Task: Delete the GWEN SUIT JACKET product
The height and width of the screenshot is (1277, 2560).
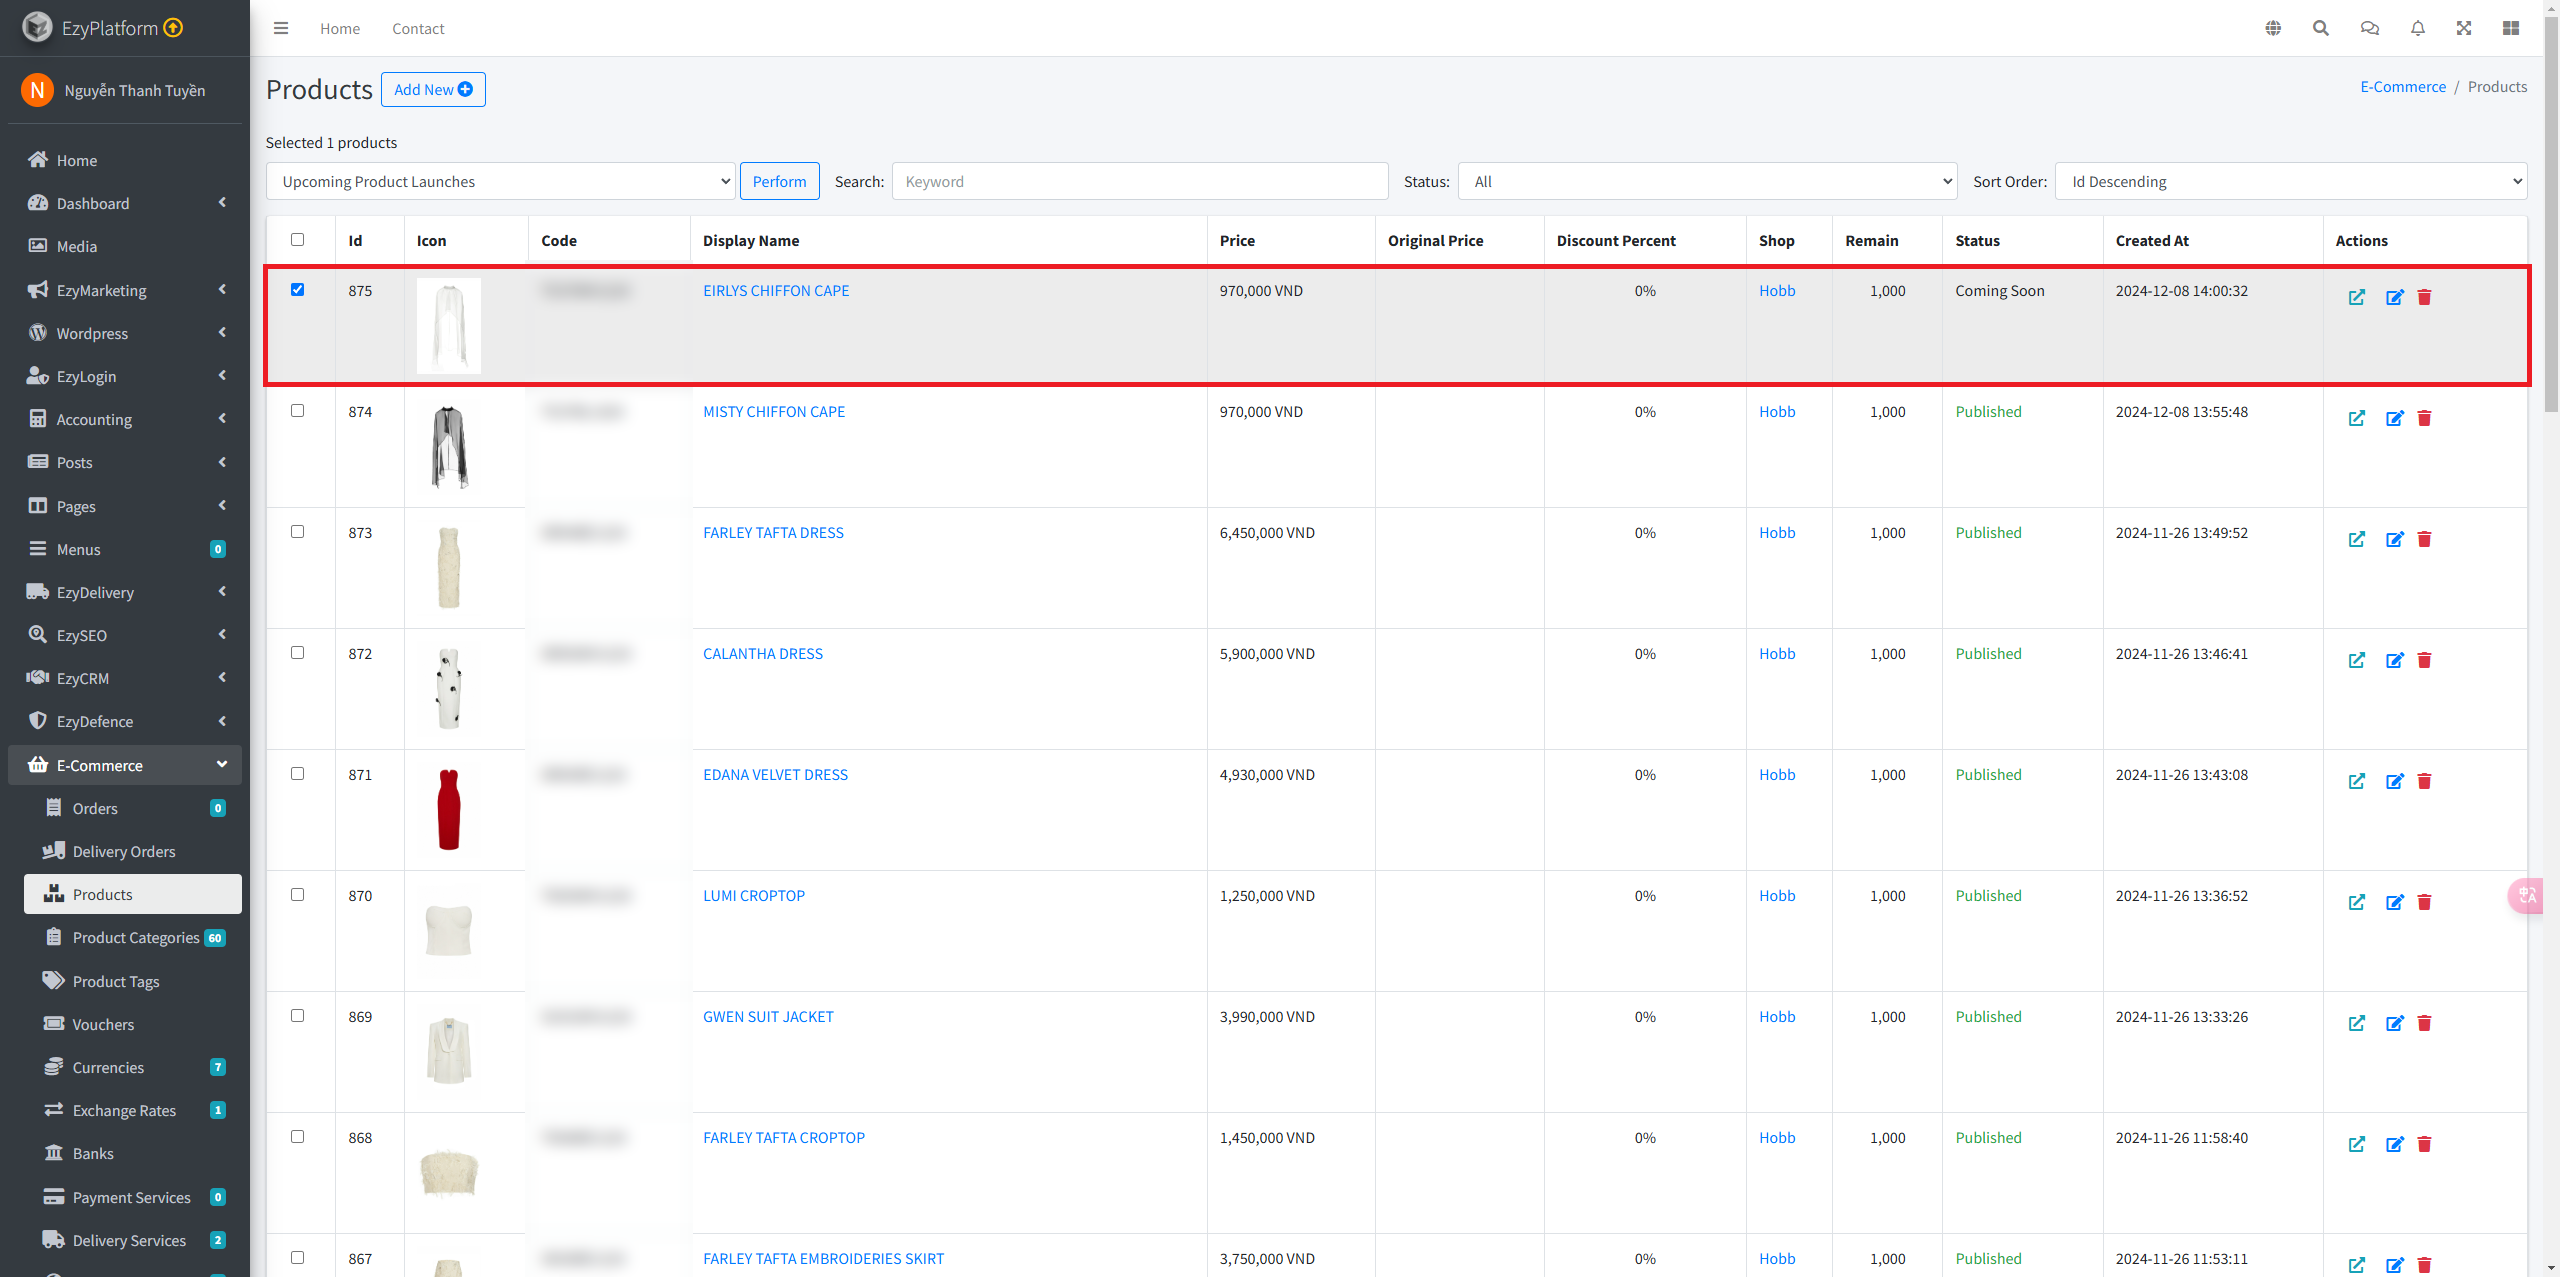Action: (x=2424, y=1023)
